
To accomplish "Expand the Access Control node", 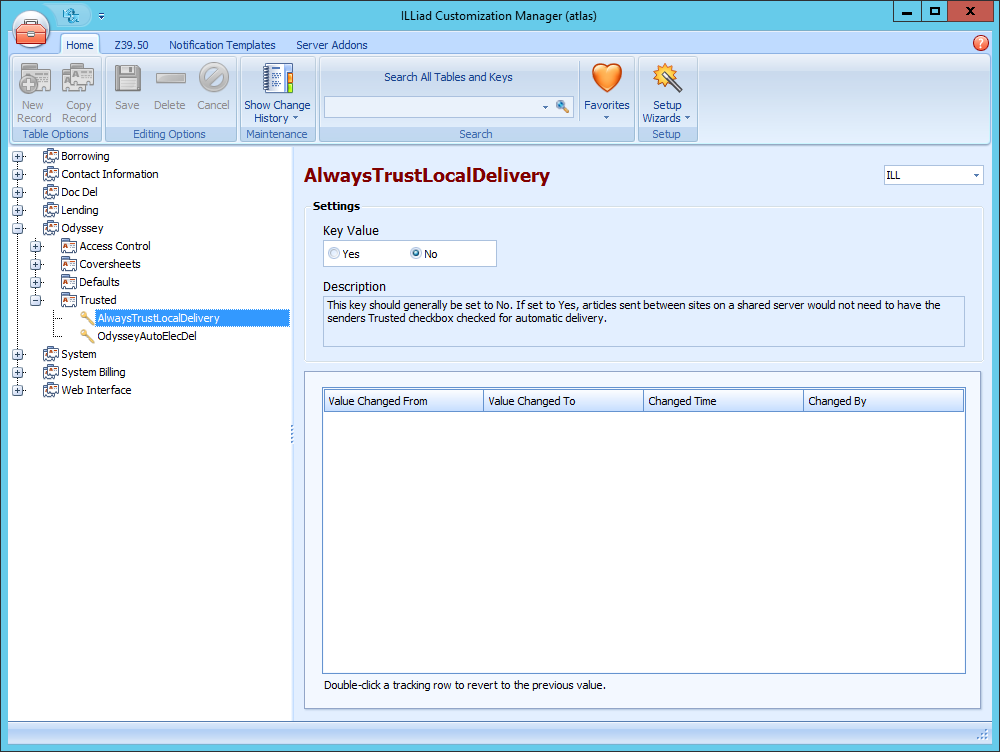I will tap(36, 246).
